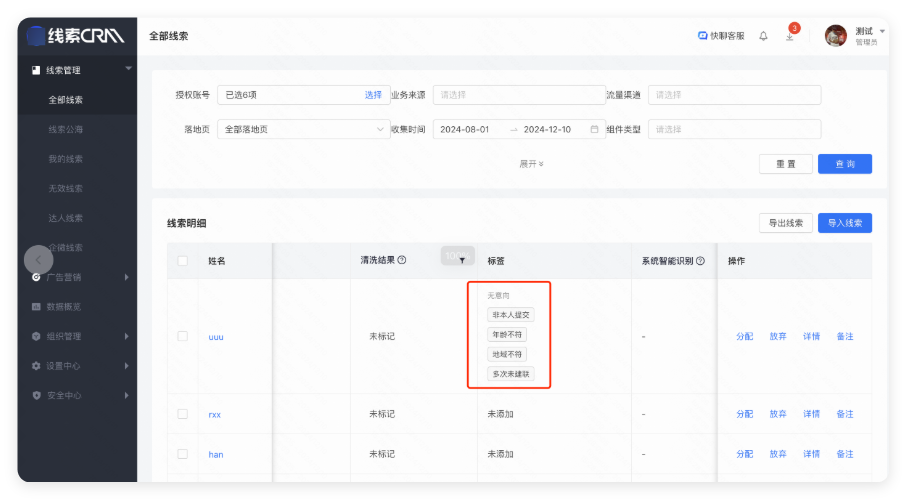
Task: Click 备注 in the uuu row
Action: 845,336
